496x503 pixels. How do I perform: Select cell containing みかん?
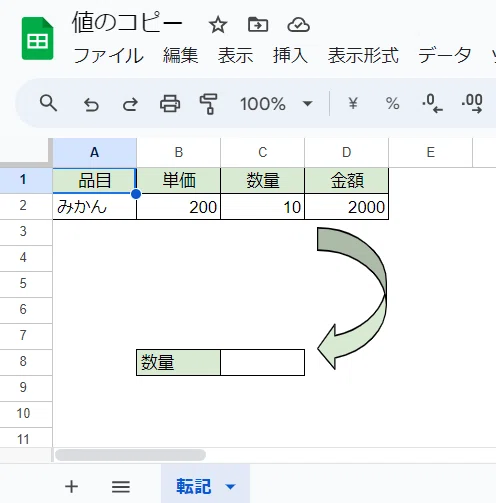point(95,207)
